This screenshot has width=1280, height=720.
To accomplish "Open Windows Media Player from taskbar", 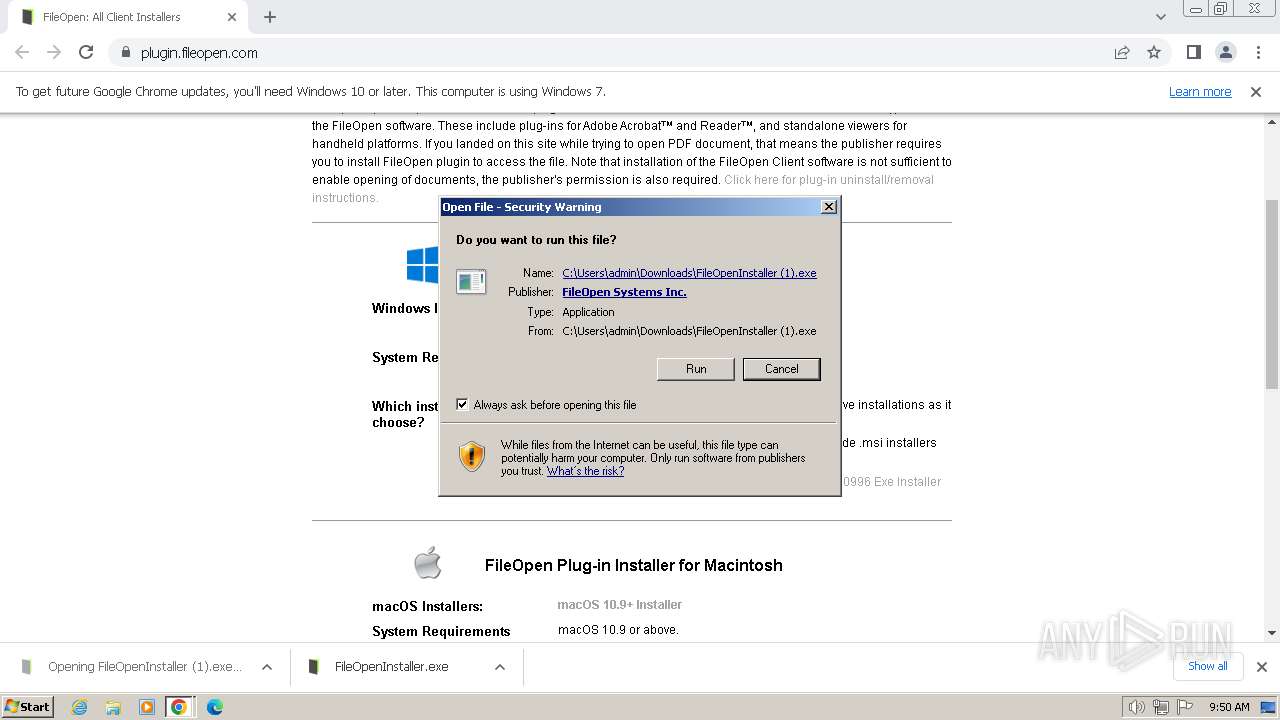I will (147, 707).
